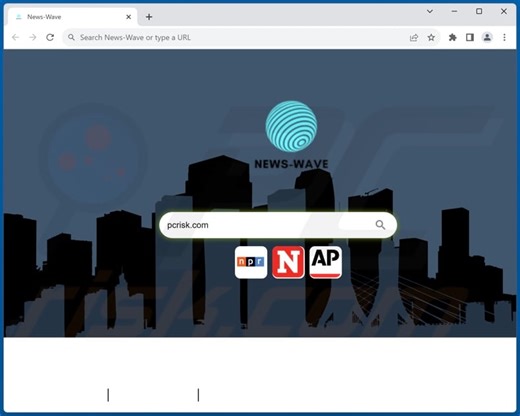This screenshot has height=416, width=520.
Task: Open a new tab with plus button
Action: click(149, 17)
